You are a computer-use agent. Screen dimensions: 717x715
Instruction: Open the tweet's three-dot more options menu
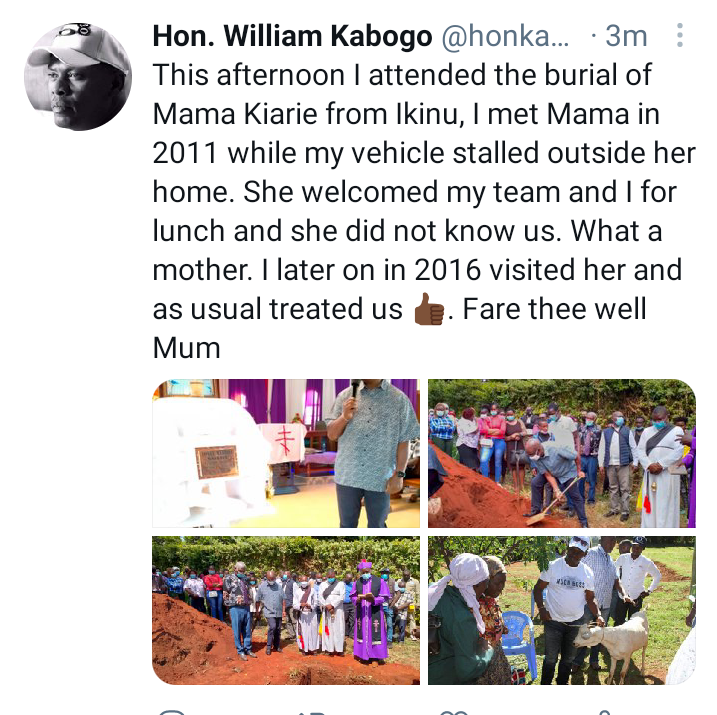pos(680,35)
